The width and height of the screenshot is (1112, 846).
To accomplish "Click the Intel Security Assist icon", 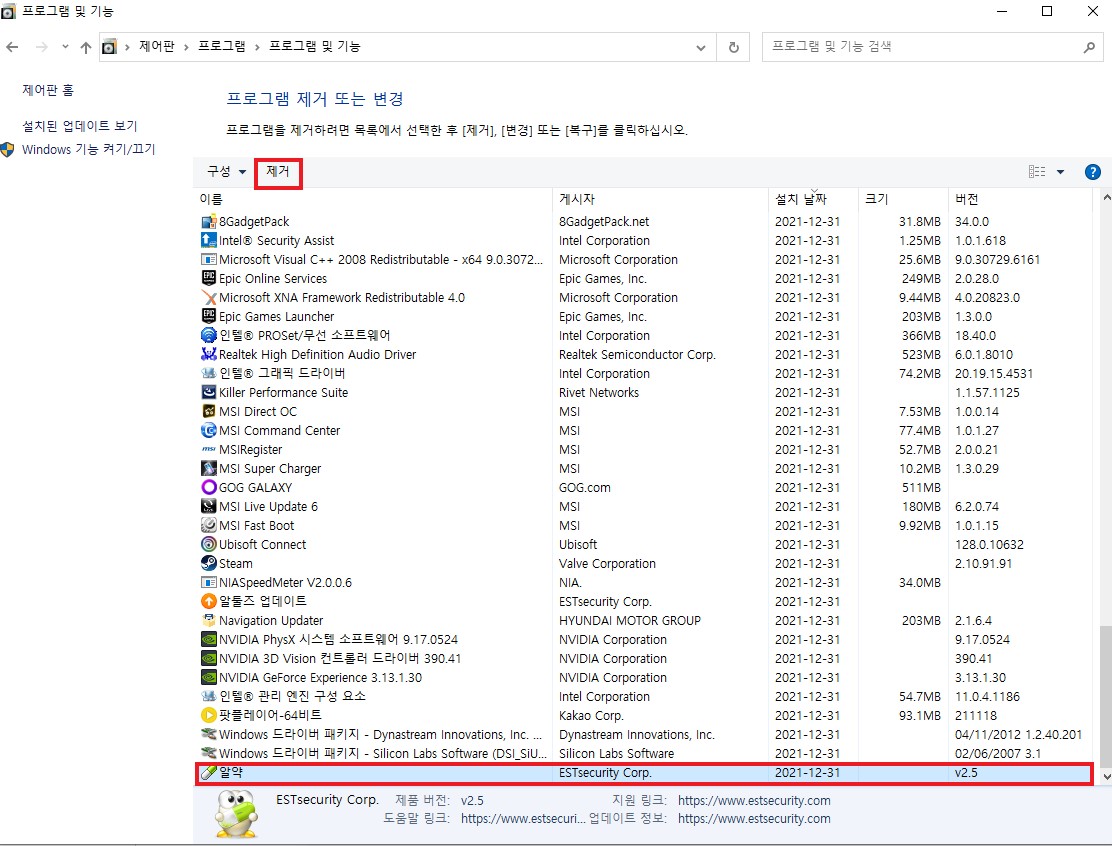I will (x=208, y=240).
